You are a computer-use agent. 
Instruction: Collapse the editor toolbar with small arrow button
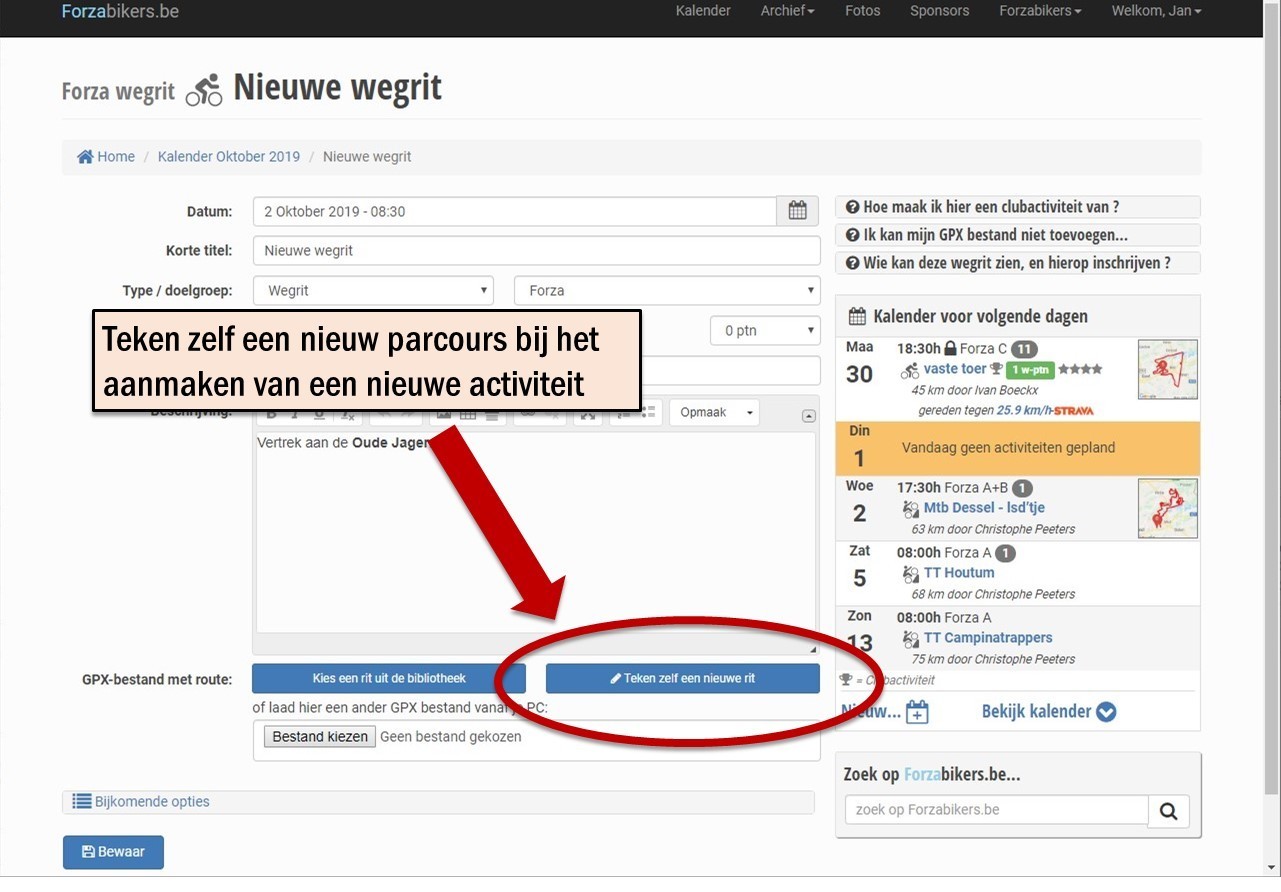[809, 416]
